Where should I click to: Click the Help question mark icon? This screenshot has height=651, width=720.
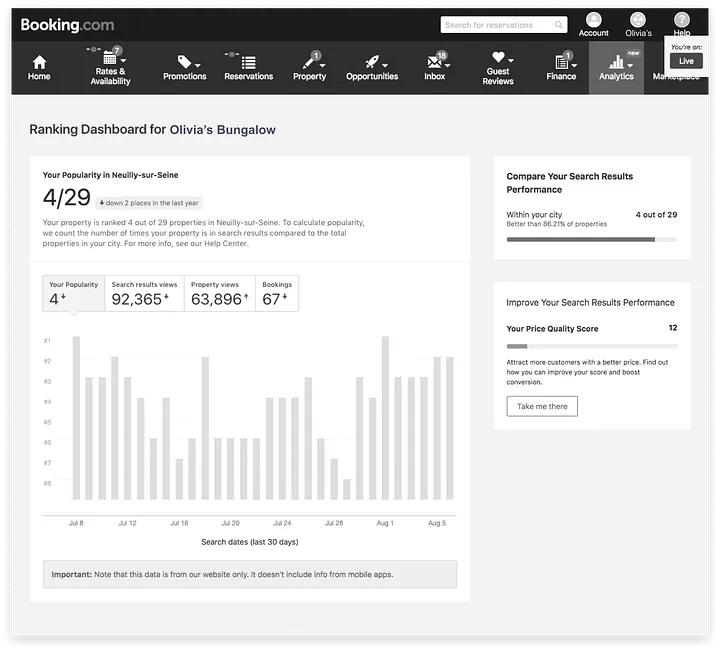click(x=682, y=20)
